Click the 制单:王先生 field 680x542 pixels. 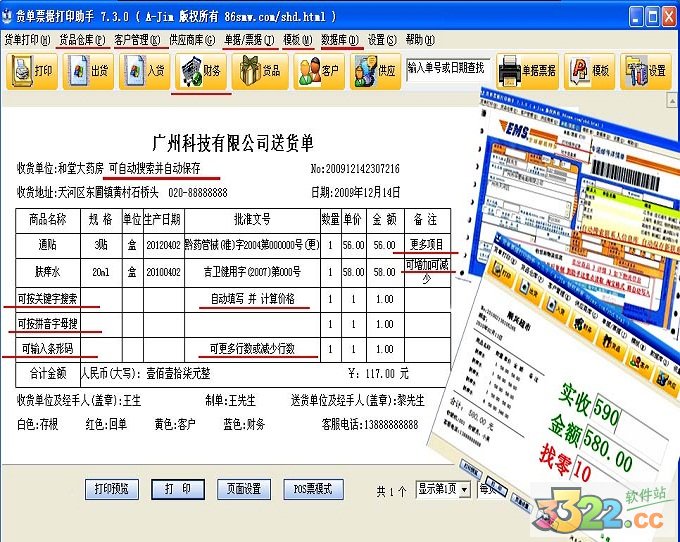[230, 400]
